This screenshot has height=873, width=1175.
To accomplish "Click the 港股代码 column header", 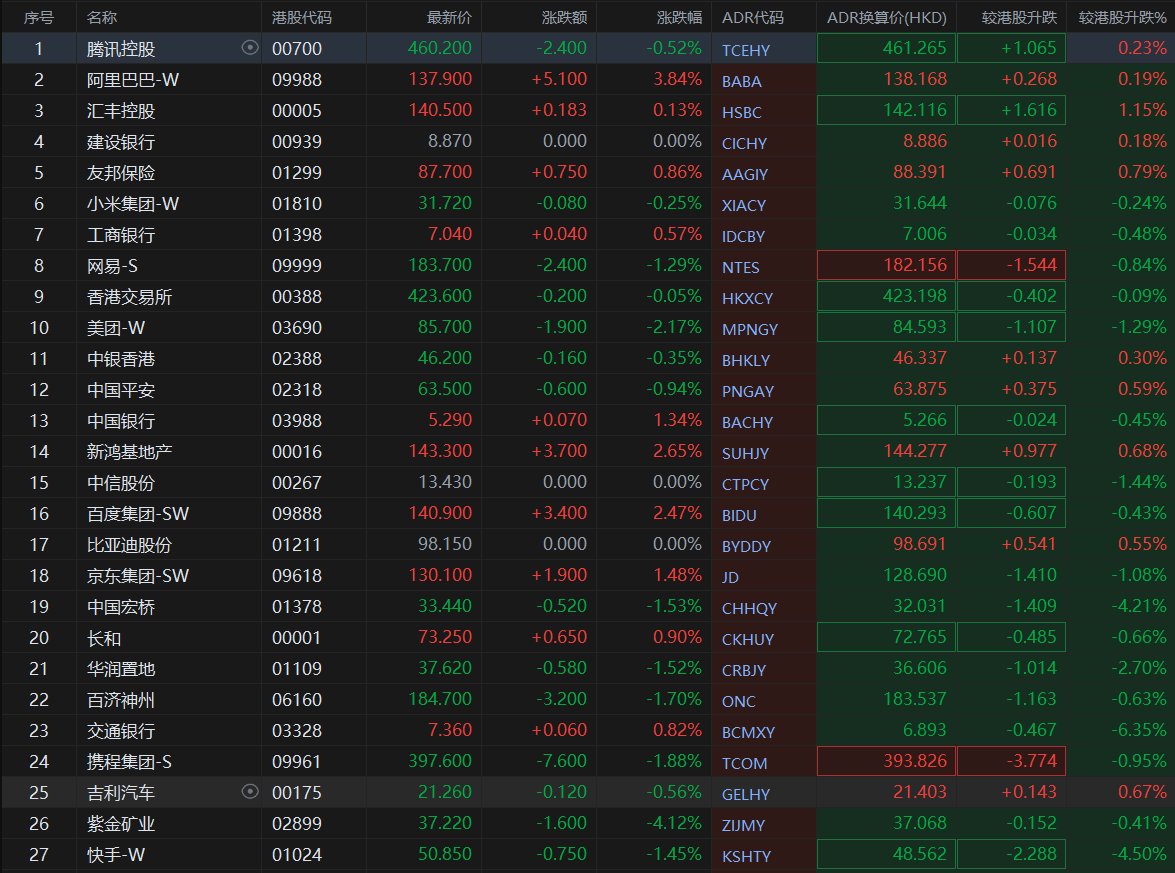I will 301,17.
